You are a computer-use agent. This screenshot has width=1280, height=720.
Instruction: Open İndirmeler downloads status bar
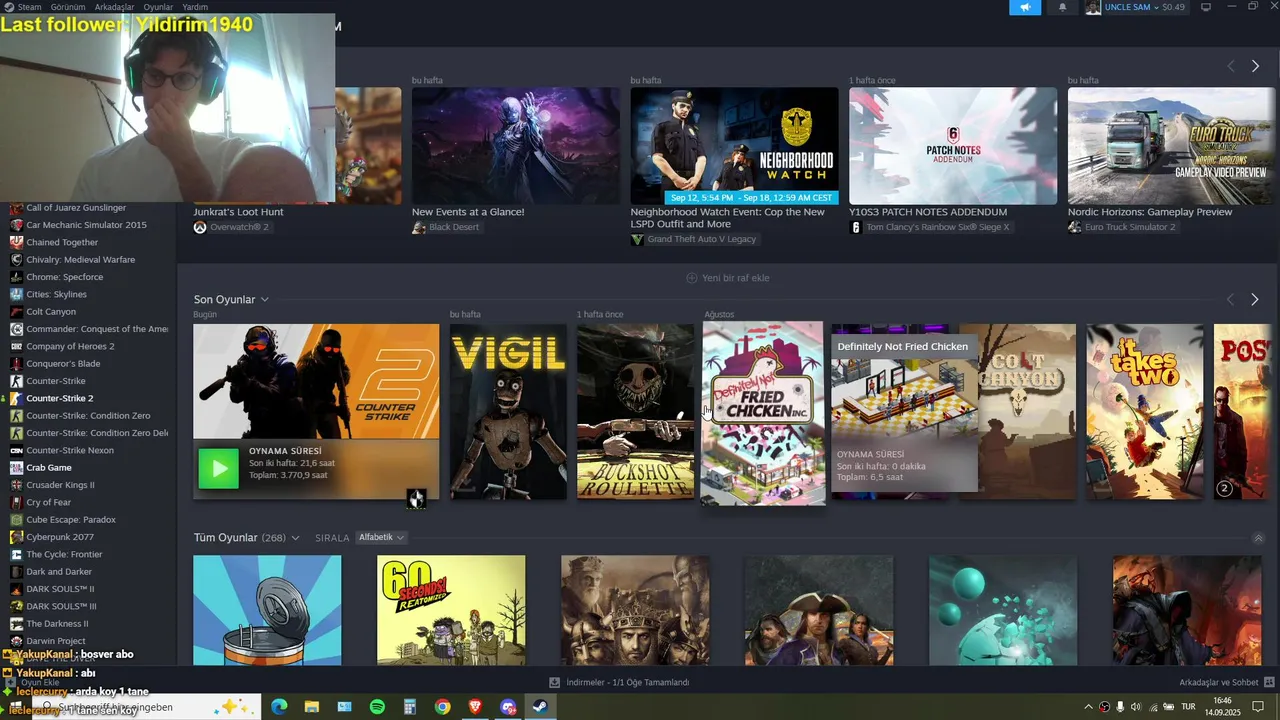coord(620,682)
